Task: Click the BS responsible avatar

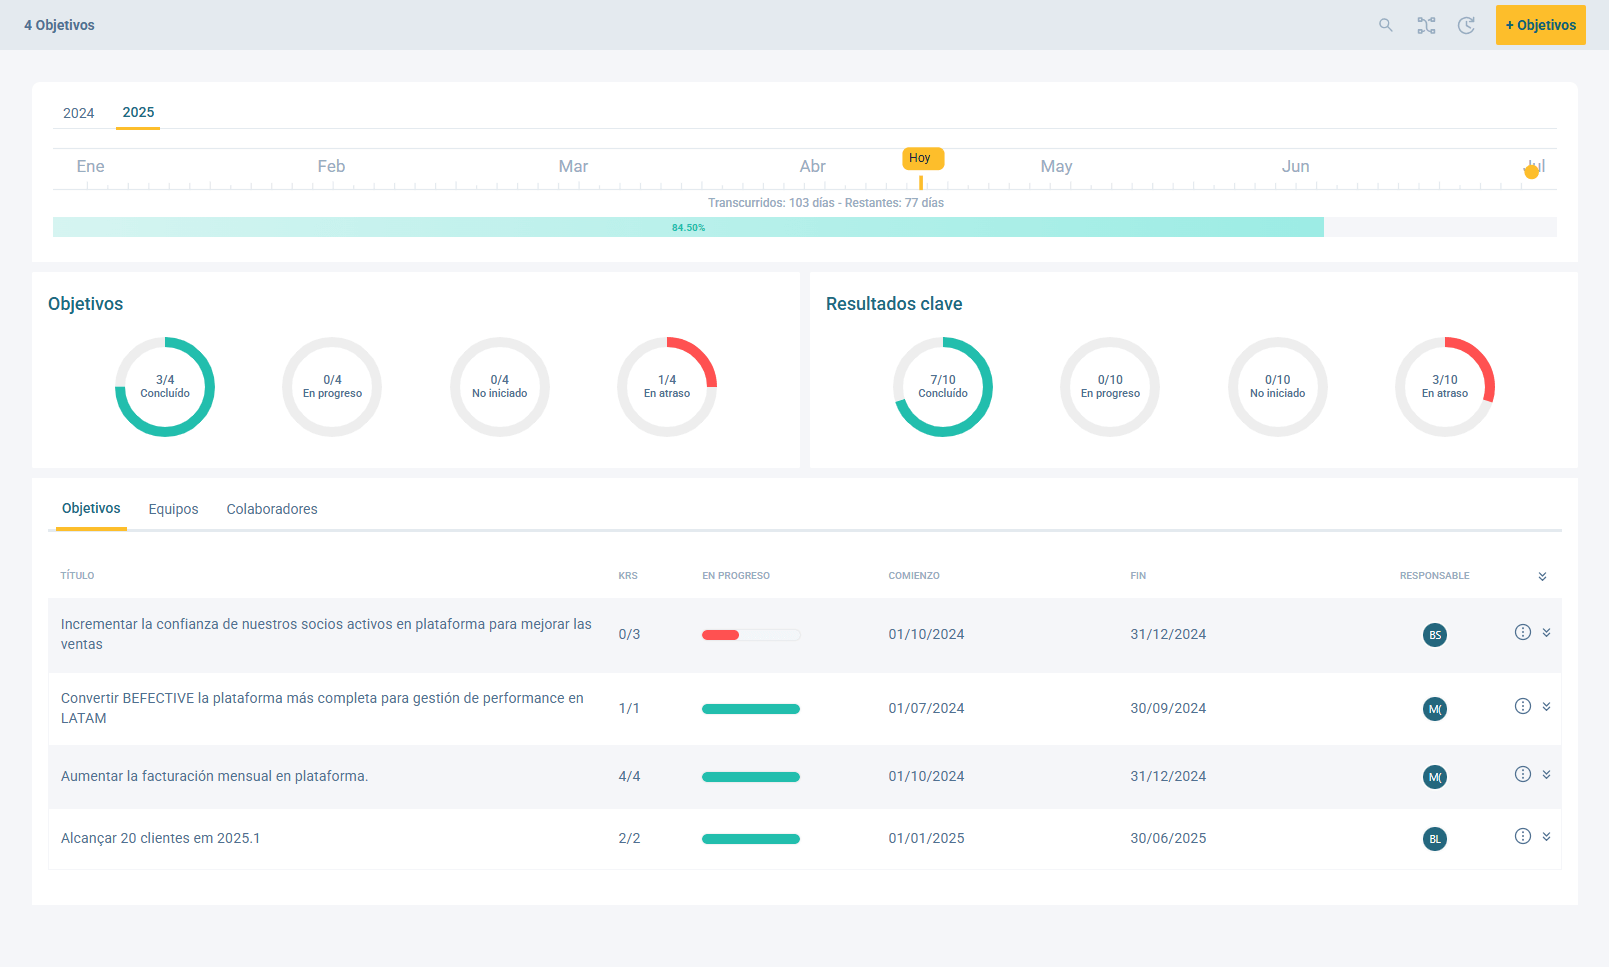Action: click(1434, 635)
